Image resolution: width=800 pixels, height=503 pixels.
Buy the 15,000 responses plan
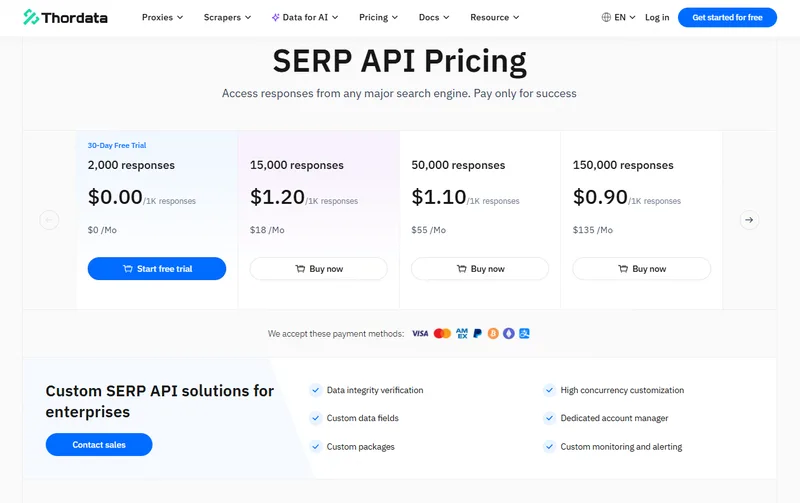(x=318, y=269)
